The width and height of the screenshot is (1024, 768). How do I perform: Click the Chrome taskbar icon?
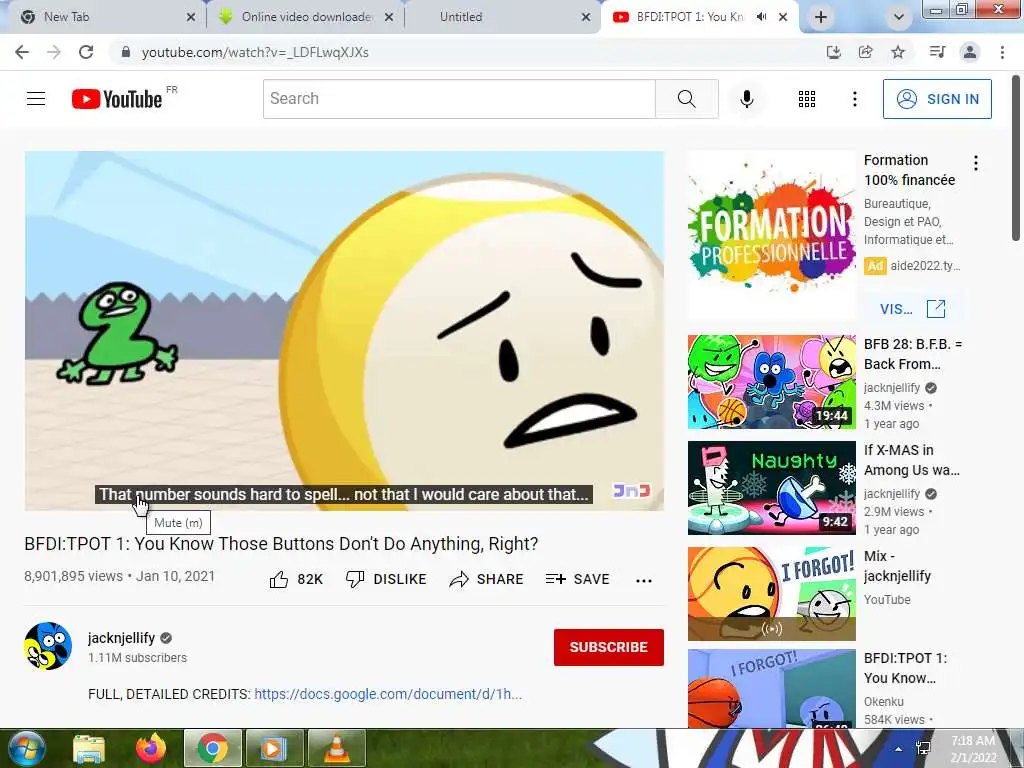tap(213, 748)
